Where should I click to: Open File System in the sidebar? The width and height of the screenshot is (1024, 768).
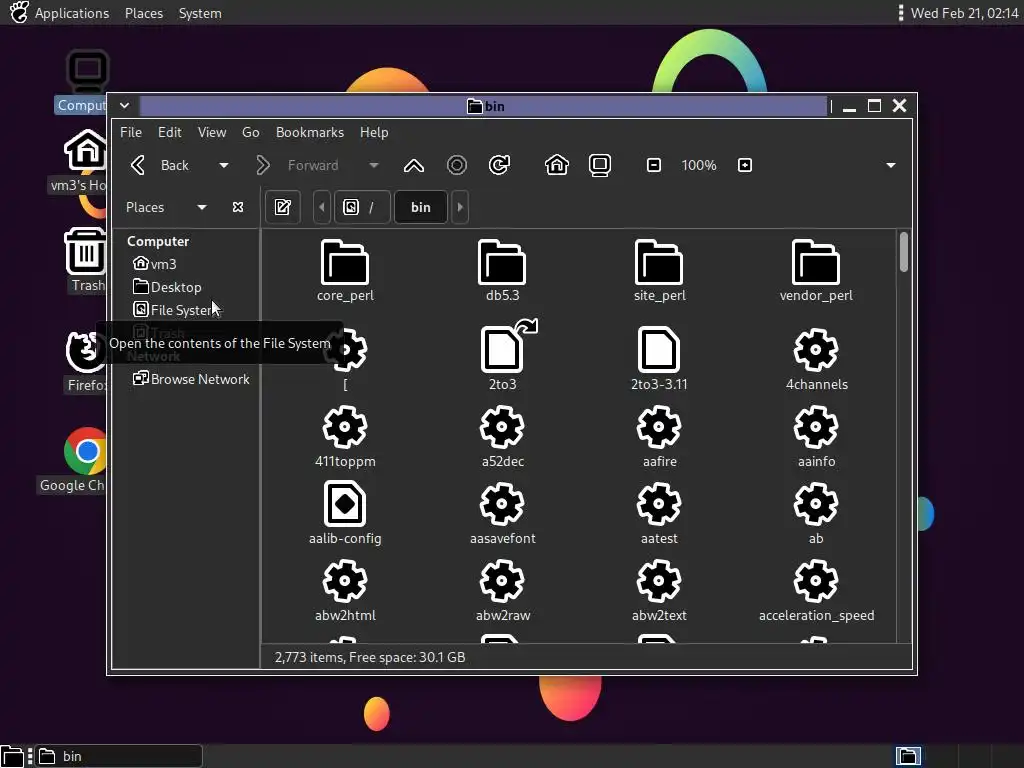click(175, 310)
